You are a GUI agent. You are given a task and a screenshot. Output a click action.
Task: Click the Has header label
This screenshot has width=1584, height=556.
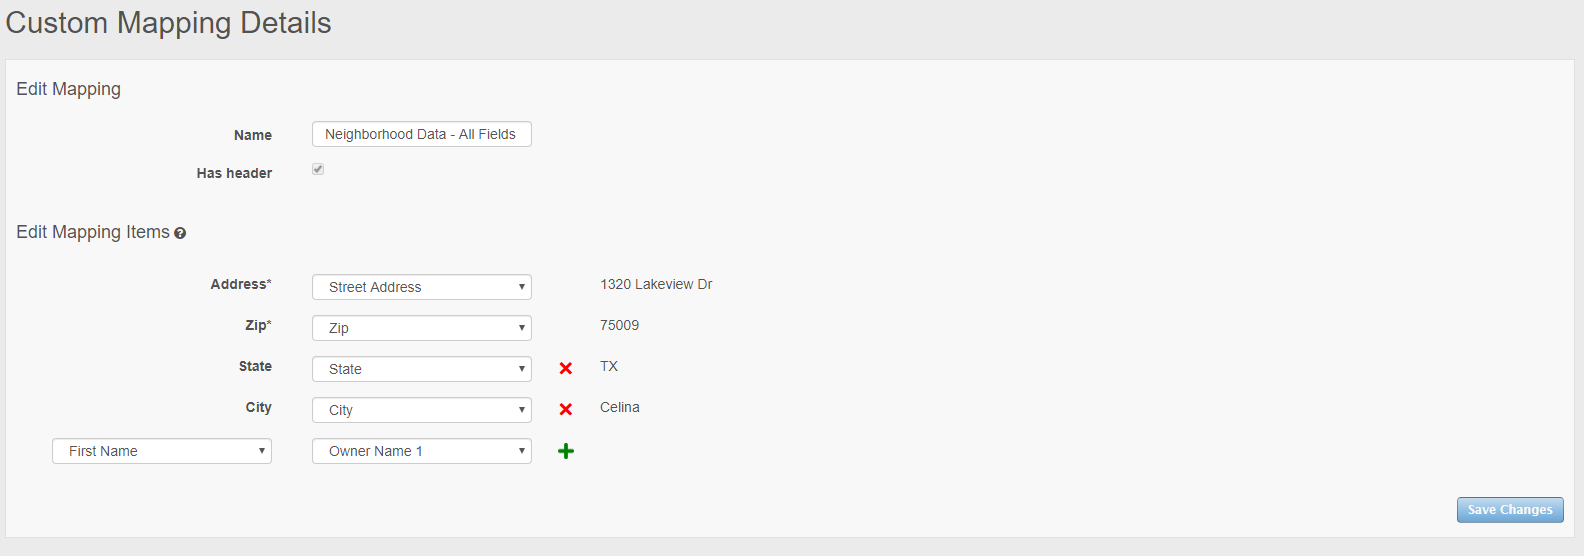tap(234, 173)
